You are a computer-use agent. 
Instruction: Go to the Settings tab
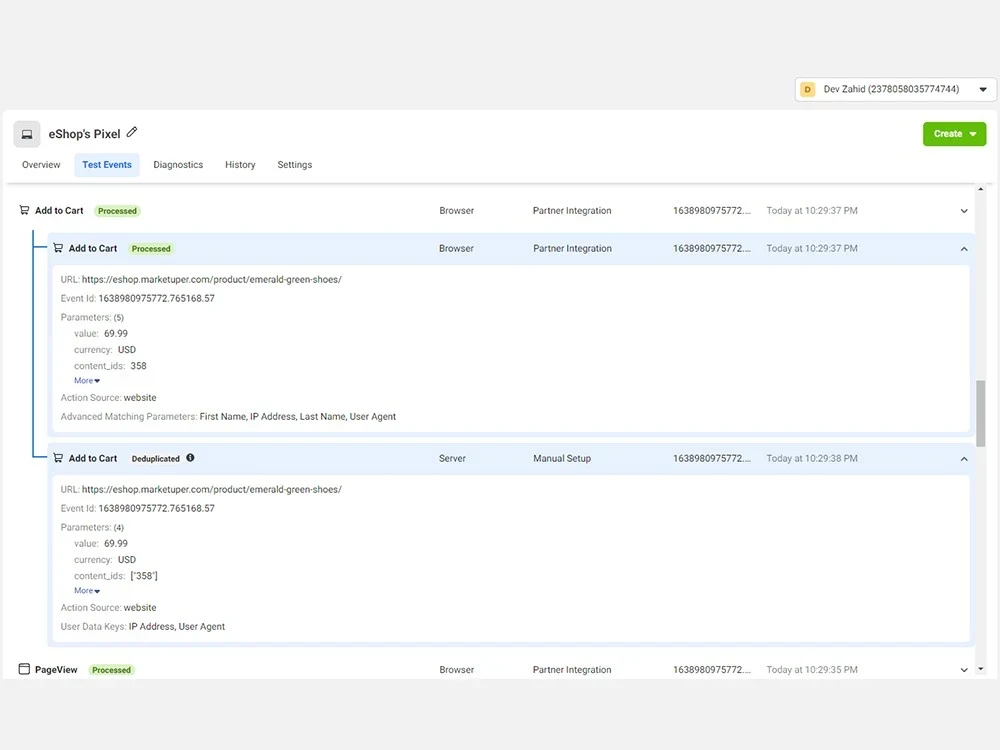pyautogui.click(x=295, y=165)
